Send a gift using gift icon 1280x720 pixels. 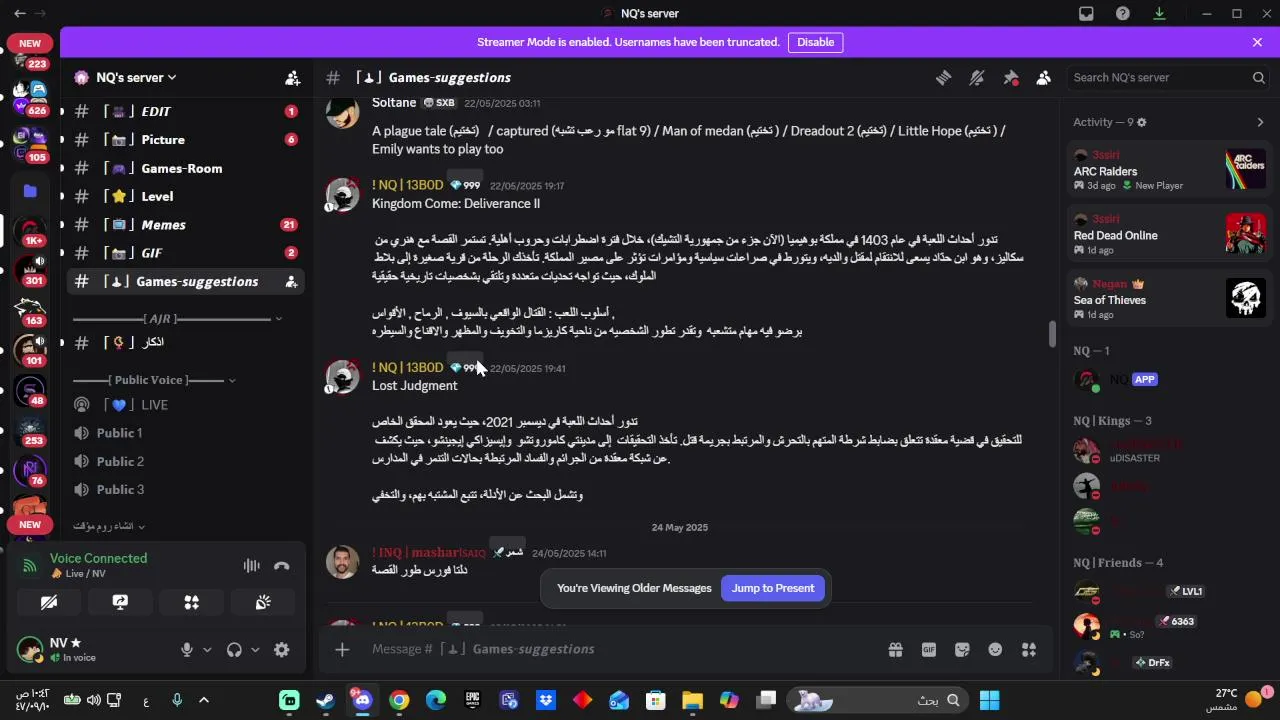pyautogui.click(x=895, y=649)
